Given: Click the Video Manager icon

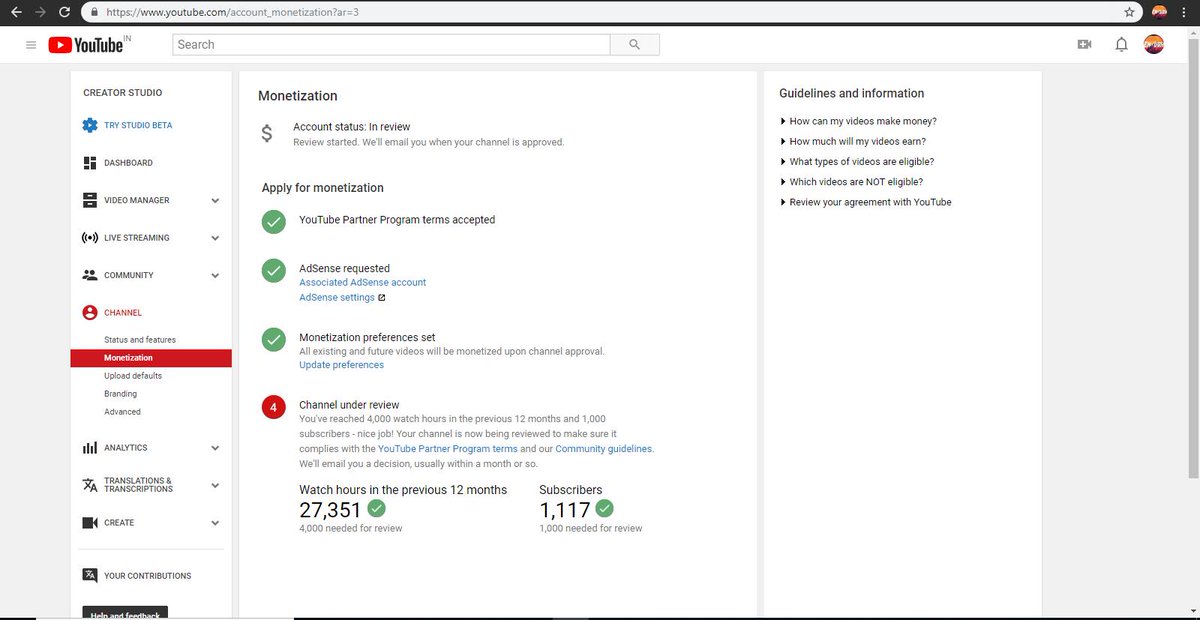Looking at the screenshot, I should [x=90, y=200].
